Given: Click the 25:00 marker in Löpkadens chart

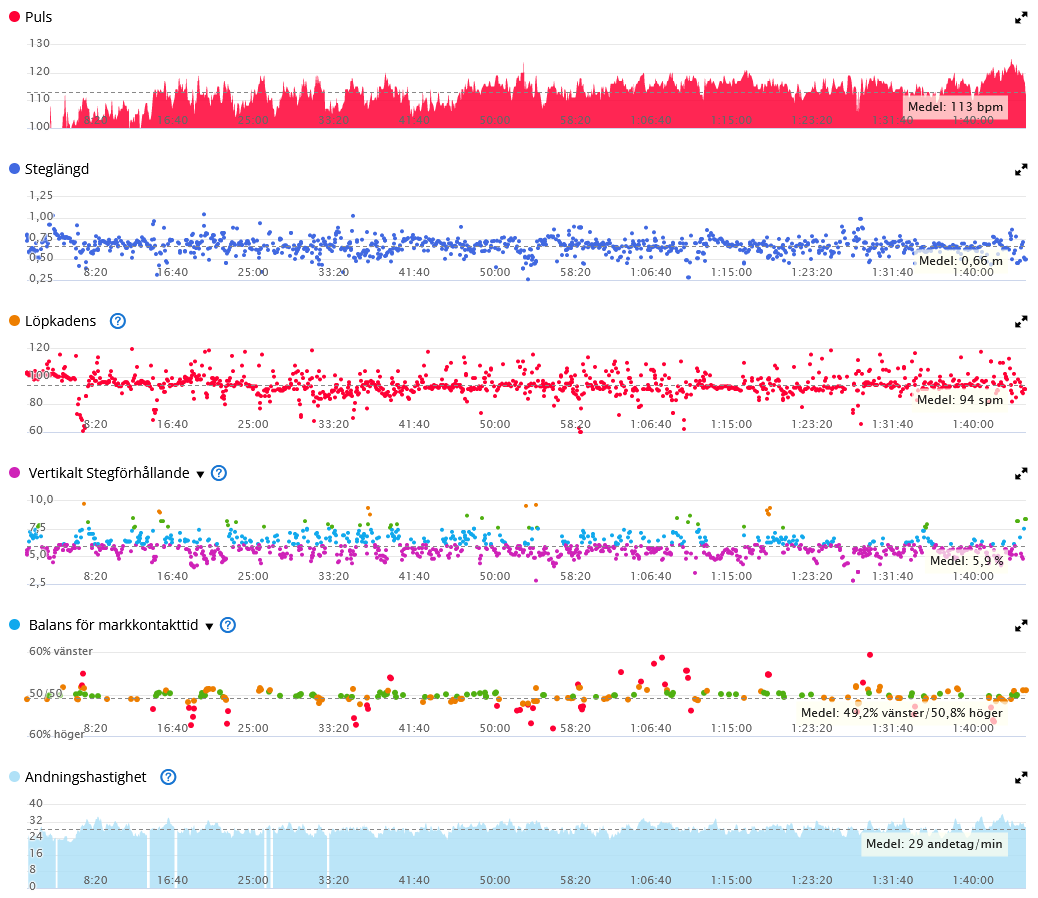Looking at the screenshot, I should pyautogui.click(x=253, y=424).
